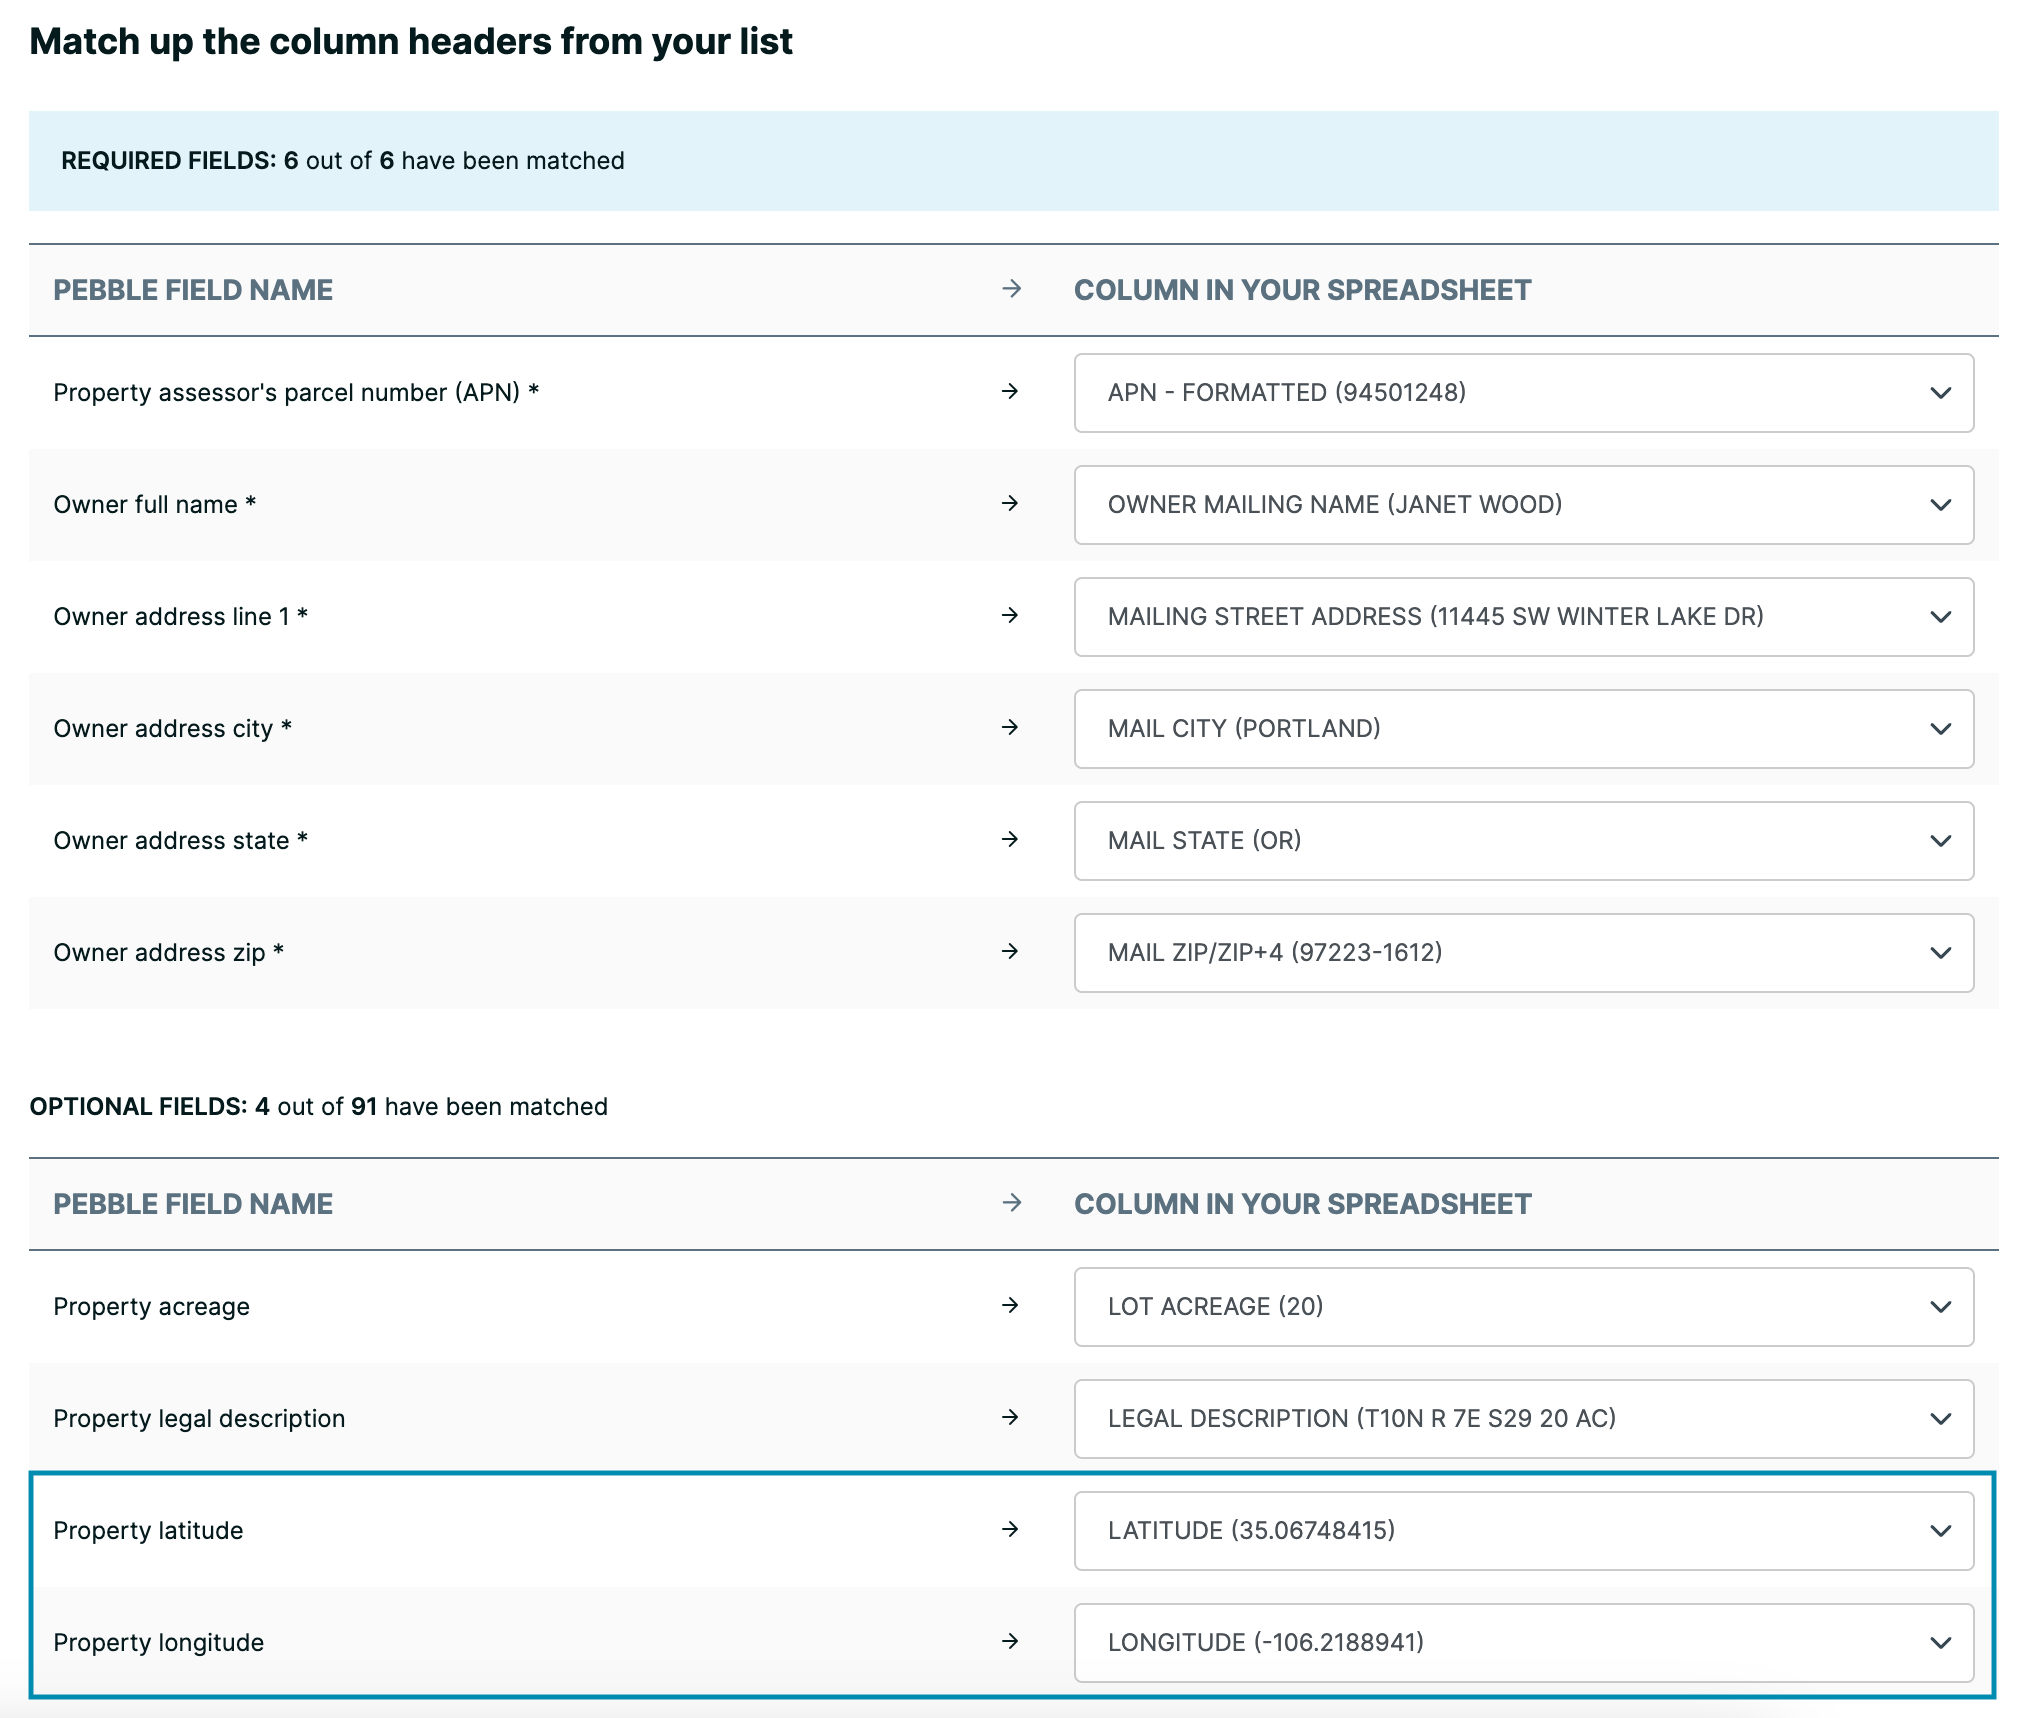Click optional section 'COLUMN IN YOUR SPREADSHEET' header
The image size is (2026, 1718).
(1303, 1204)
